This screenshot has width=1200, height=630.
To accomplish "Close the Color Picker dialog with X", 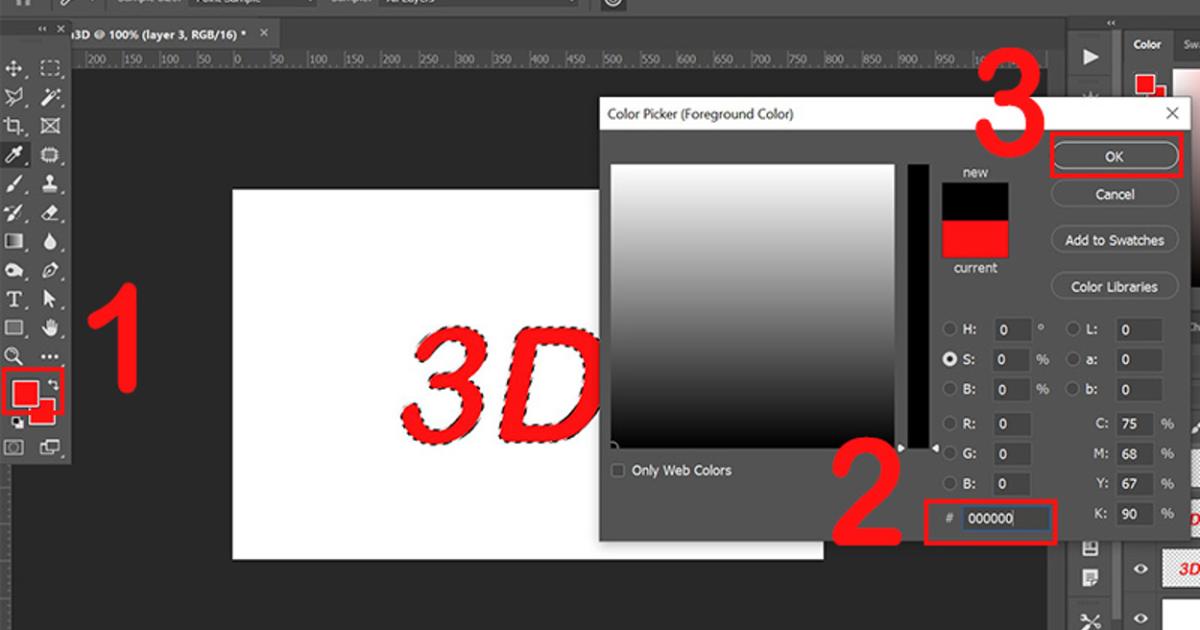I will point(1172,114).
